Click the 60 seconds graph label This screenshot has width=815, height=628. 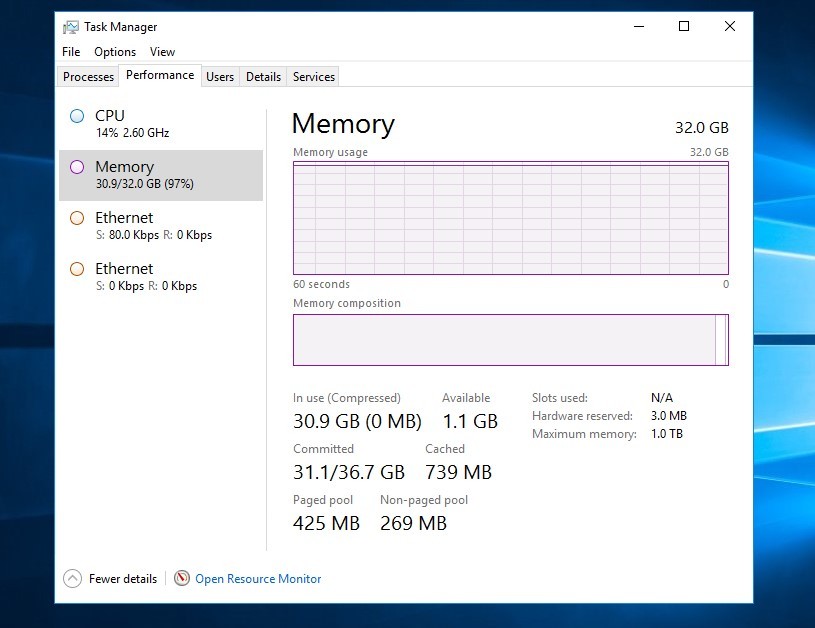pyautogui.click(x=321, y=284)
